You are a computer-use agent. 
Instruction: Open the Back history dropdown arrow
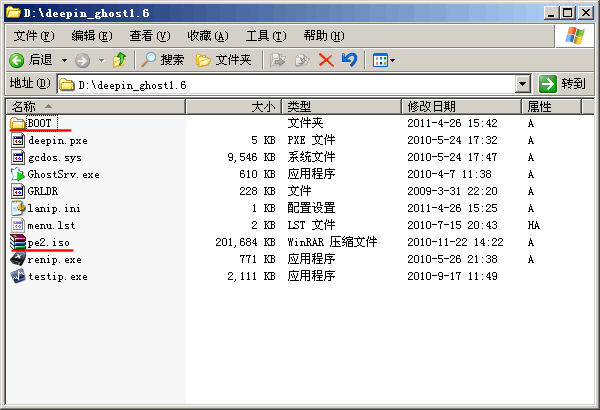(x=64, y=60)
